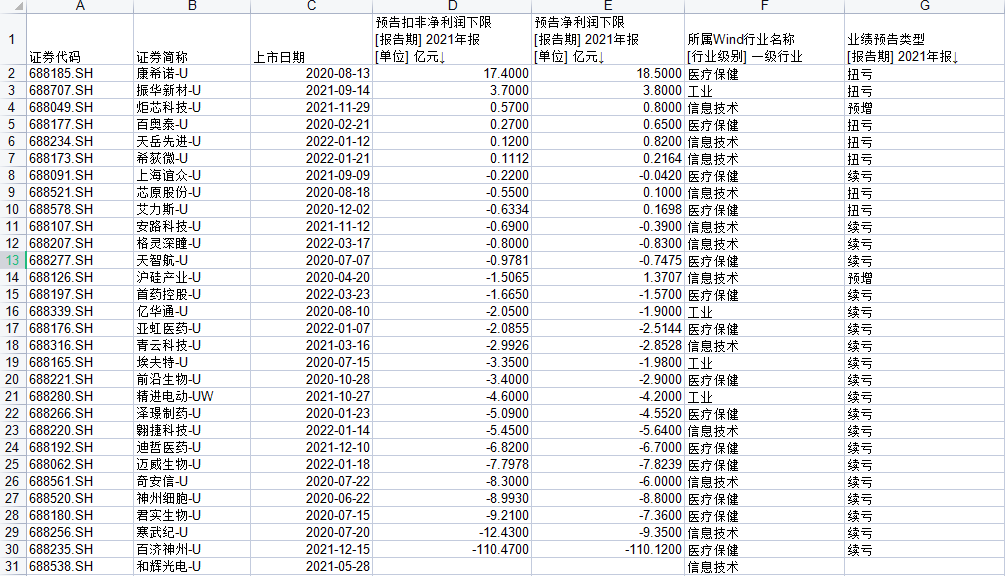Select cell with code 688521.SH
The height and width of the screenshot is (576, 1005).
point(79,192)
